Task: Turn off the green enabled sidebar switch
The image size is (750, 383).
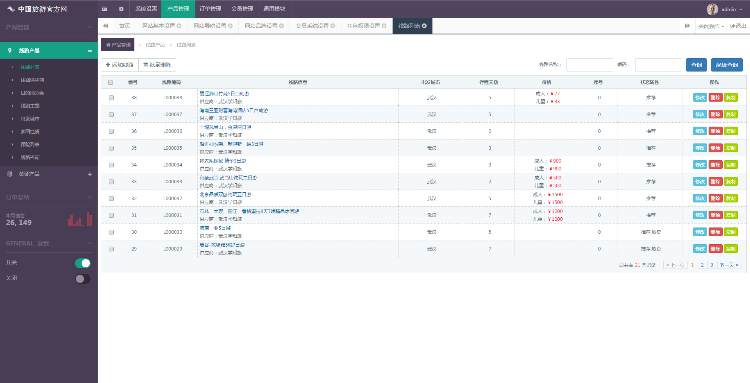Action: pyautogui.click(x=83, y=263)
